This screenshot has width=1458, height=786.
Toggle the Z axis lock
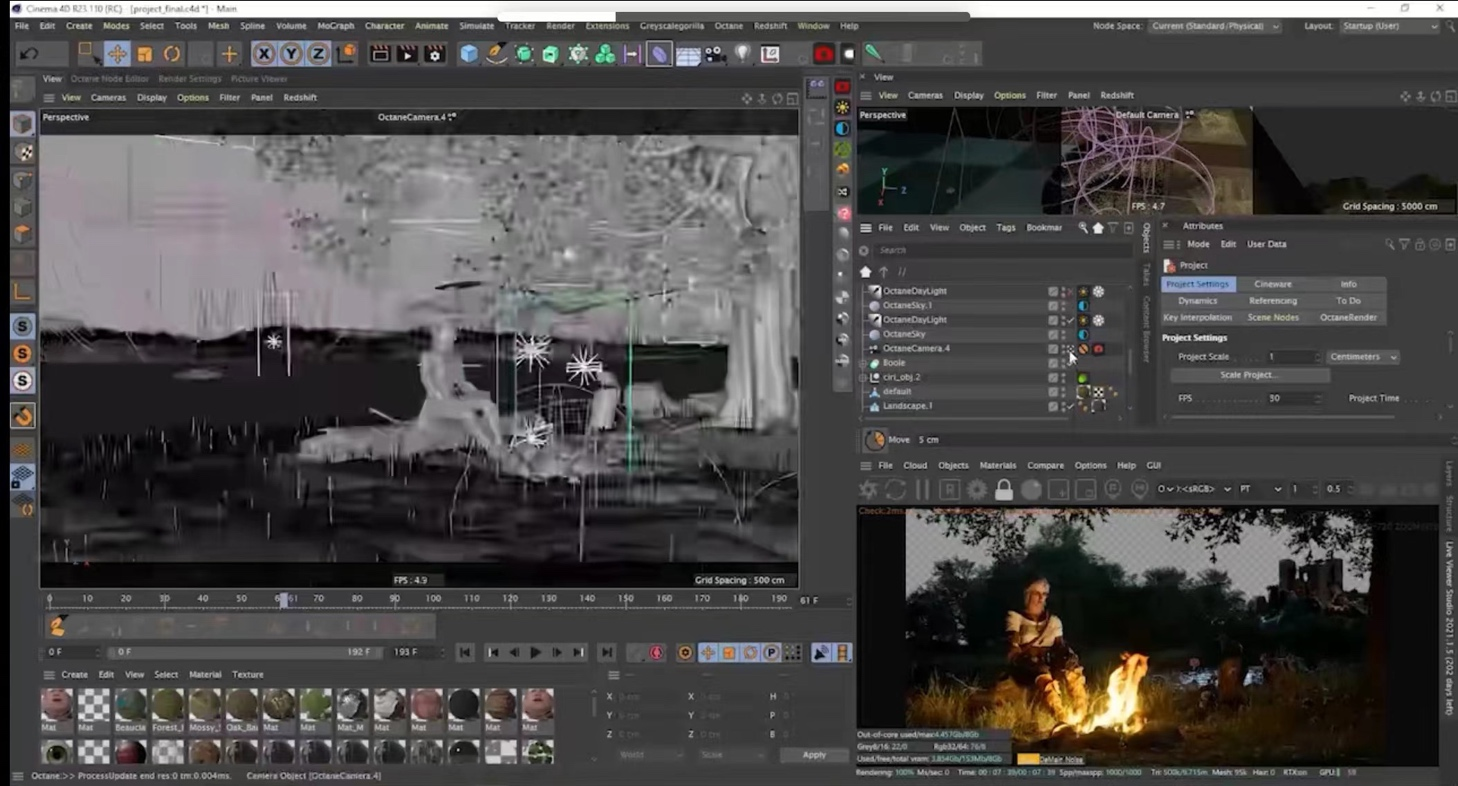coord(318,54)
